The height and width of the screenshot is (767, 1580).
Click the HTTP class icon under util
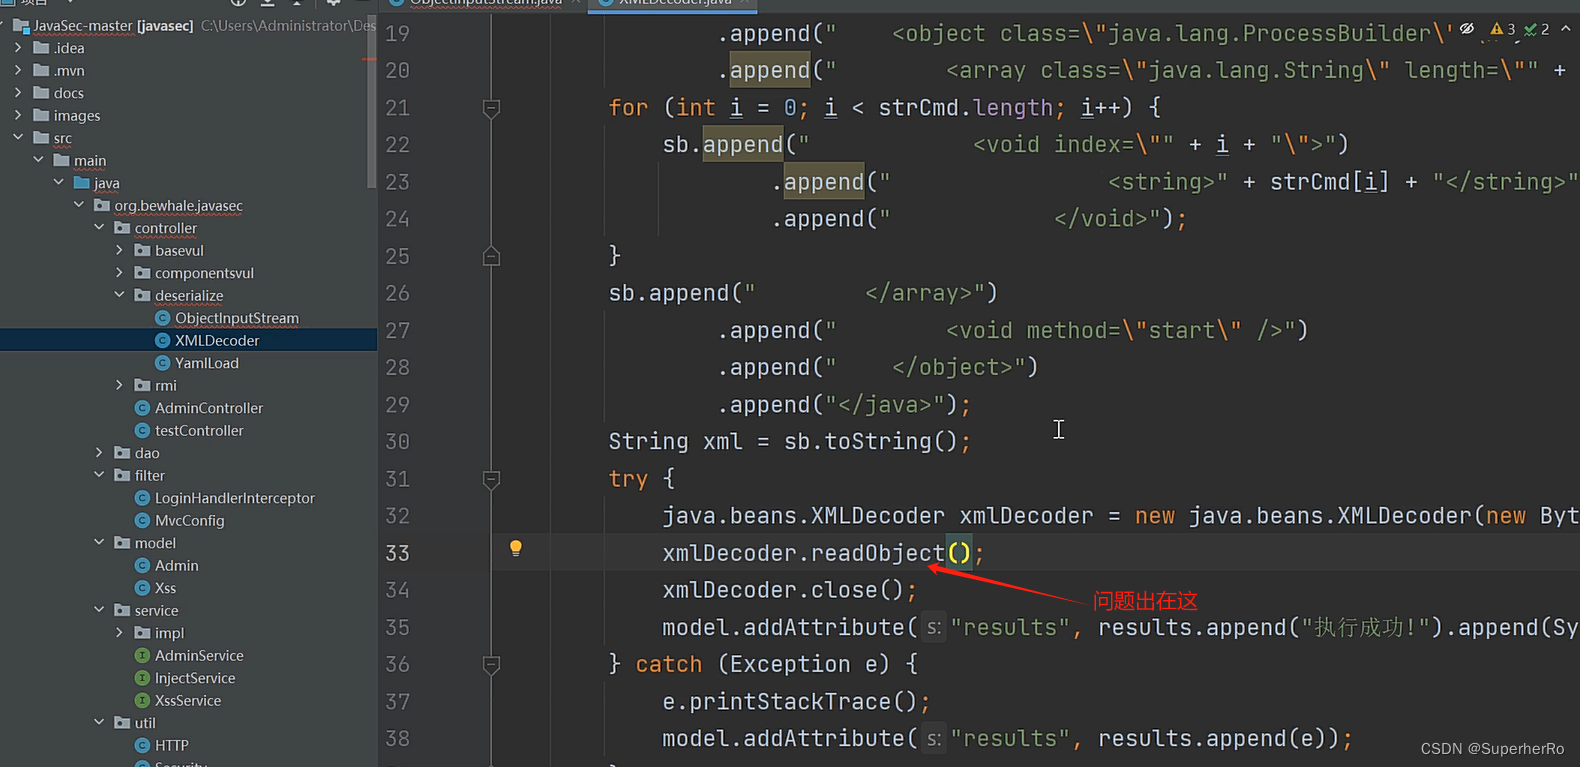pyautogui.click(x=142, y=745)
